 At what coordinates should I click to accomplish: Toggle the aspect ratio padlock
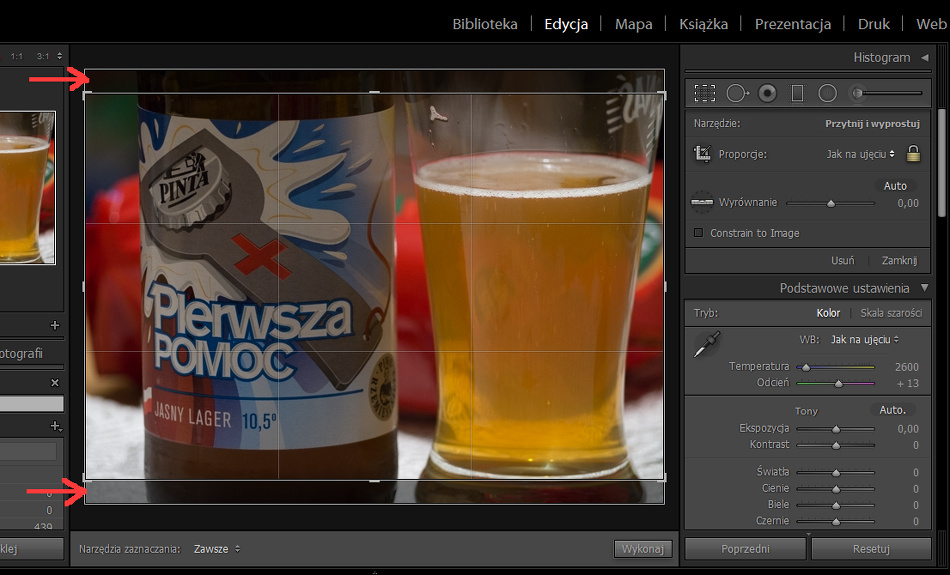pos(912,154)
